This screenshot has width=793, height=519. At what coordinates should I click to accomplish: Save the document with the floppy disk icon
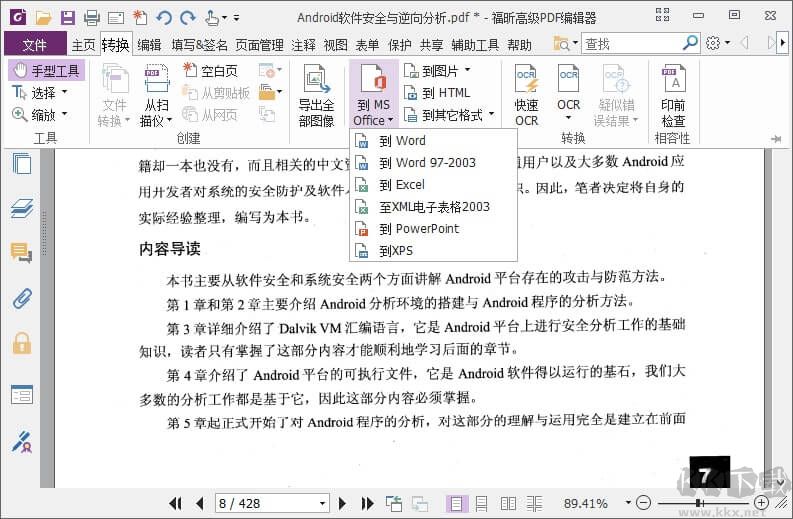68,18
